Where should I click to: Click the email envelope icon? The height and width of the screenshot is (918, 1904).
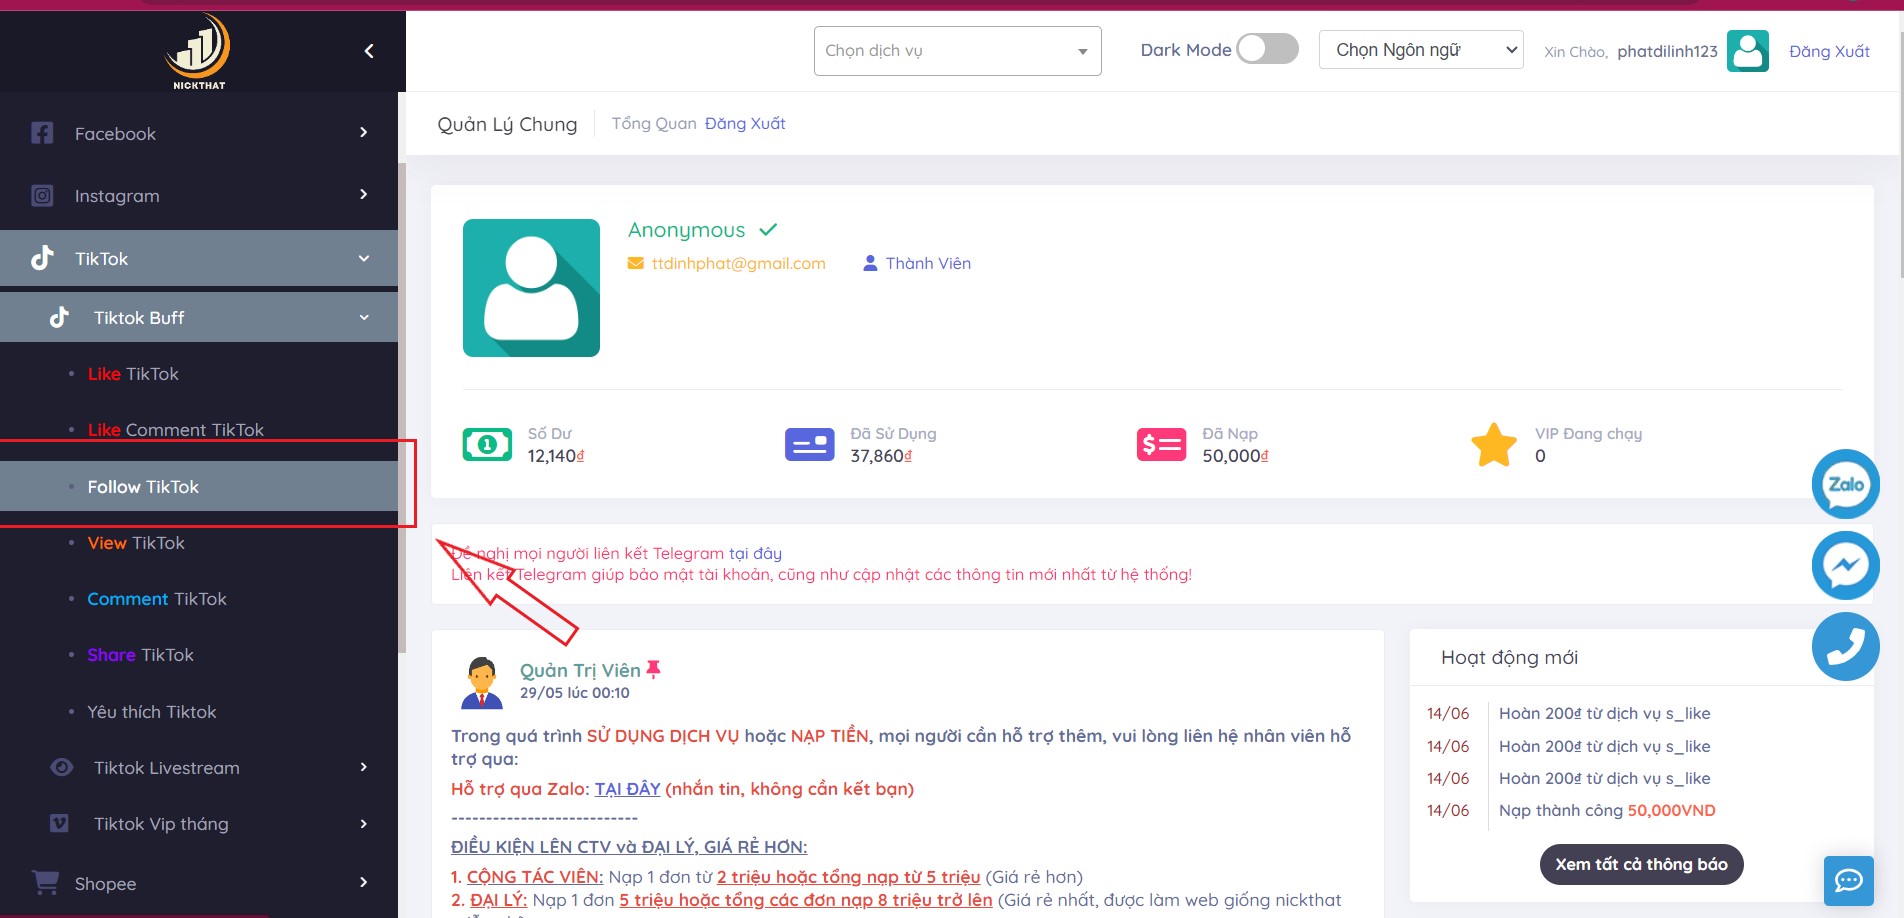[635, 263]
